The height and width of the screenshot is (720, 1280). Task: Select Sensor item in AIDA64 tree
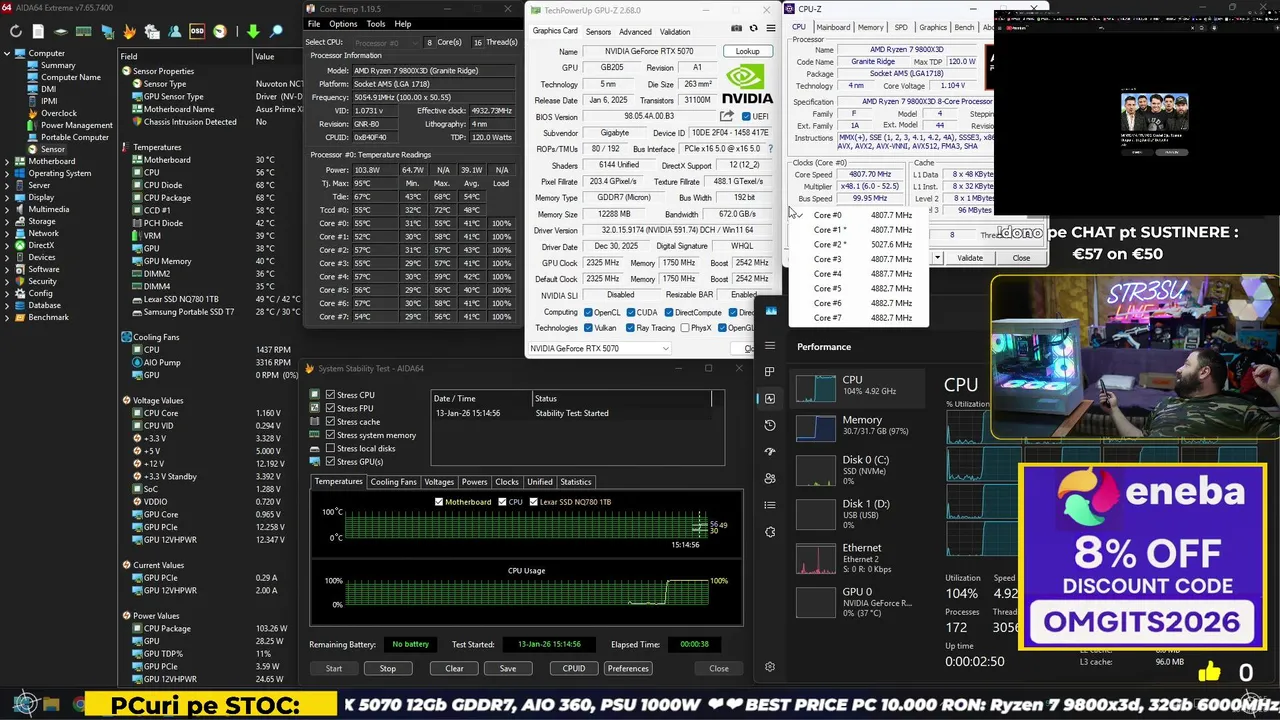(x=53, y=149)
